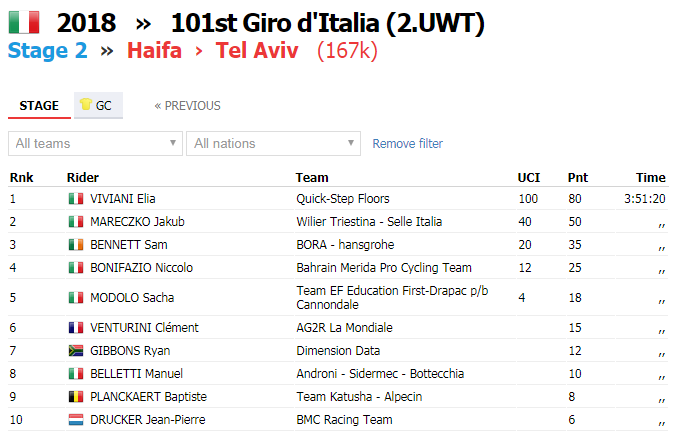Open the All nations dropdown

(x=273, y=143)
